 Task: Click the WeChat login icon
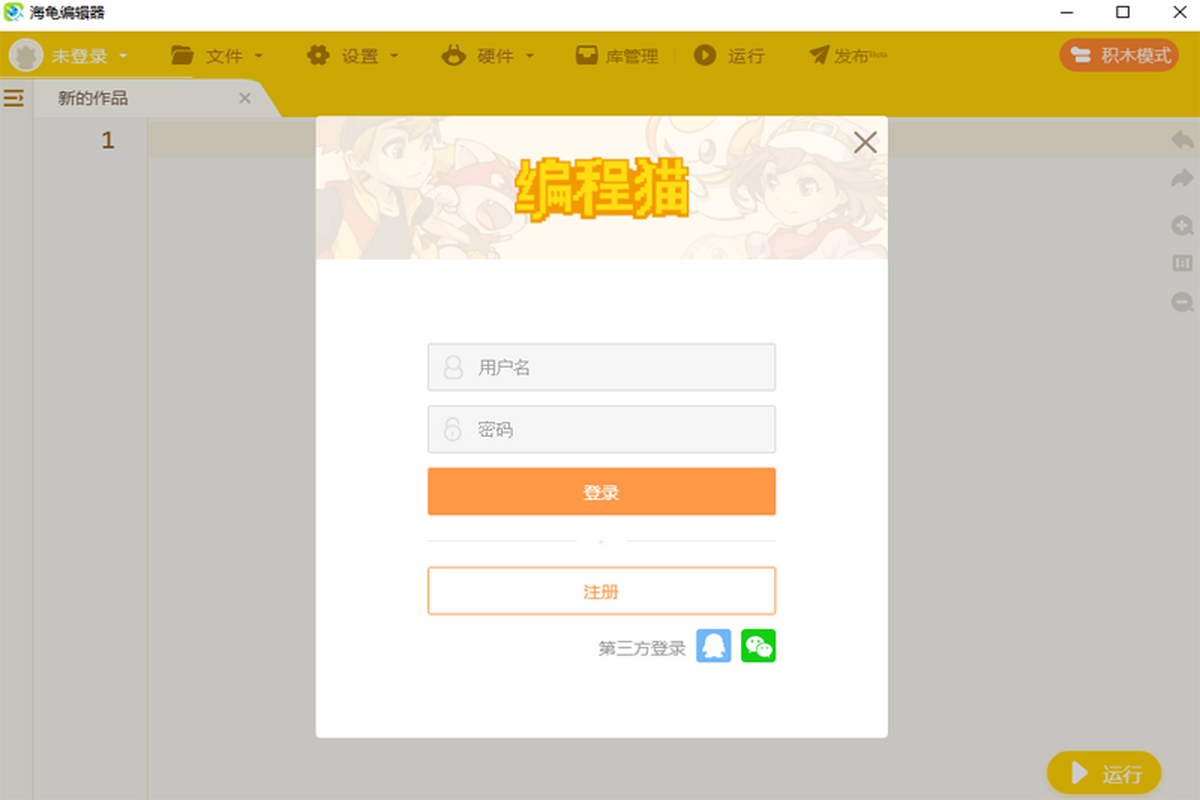pos(758,646)
